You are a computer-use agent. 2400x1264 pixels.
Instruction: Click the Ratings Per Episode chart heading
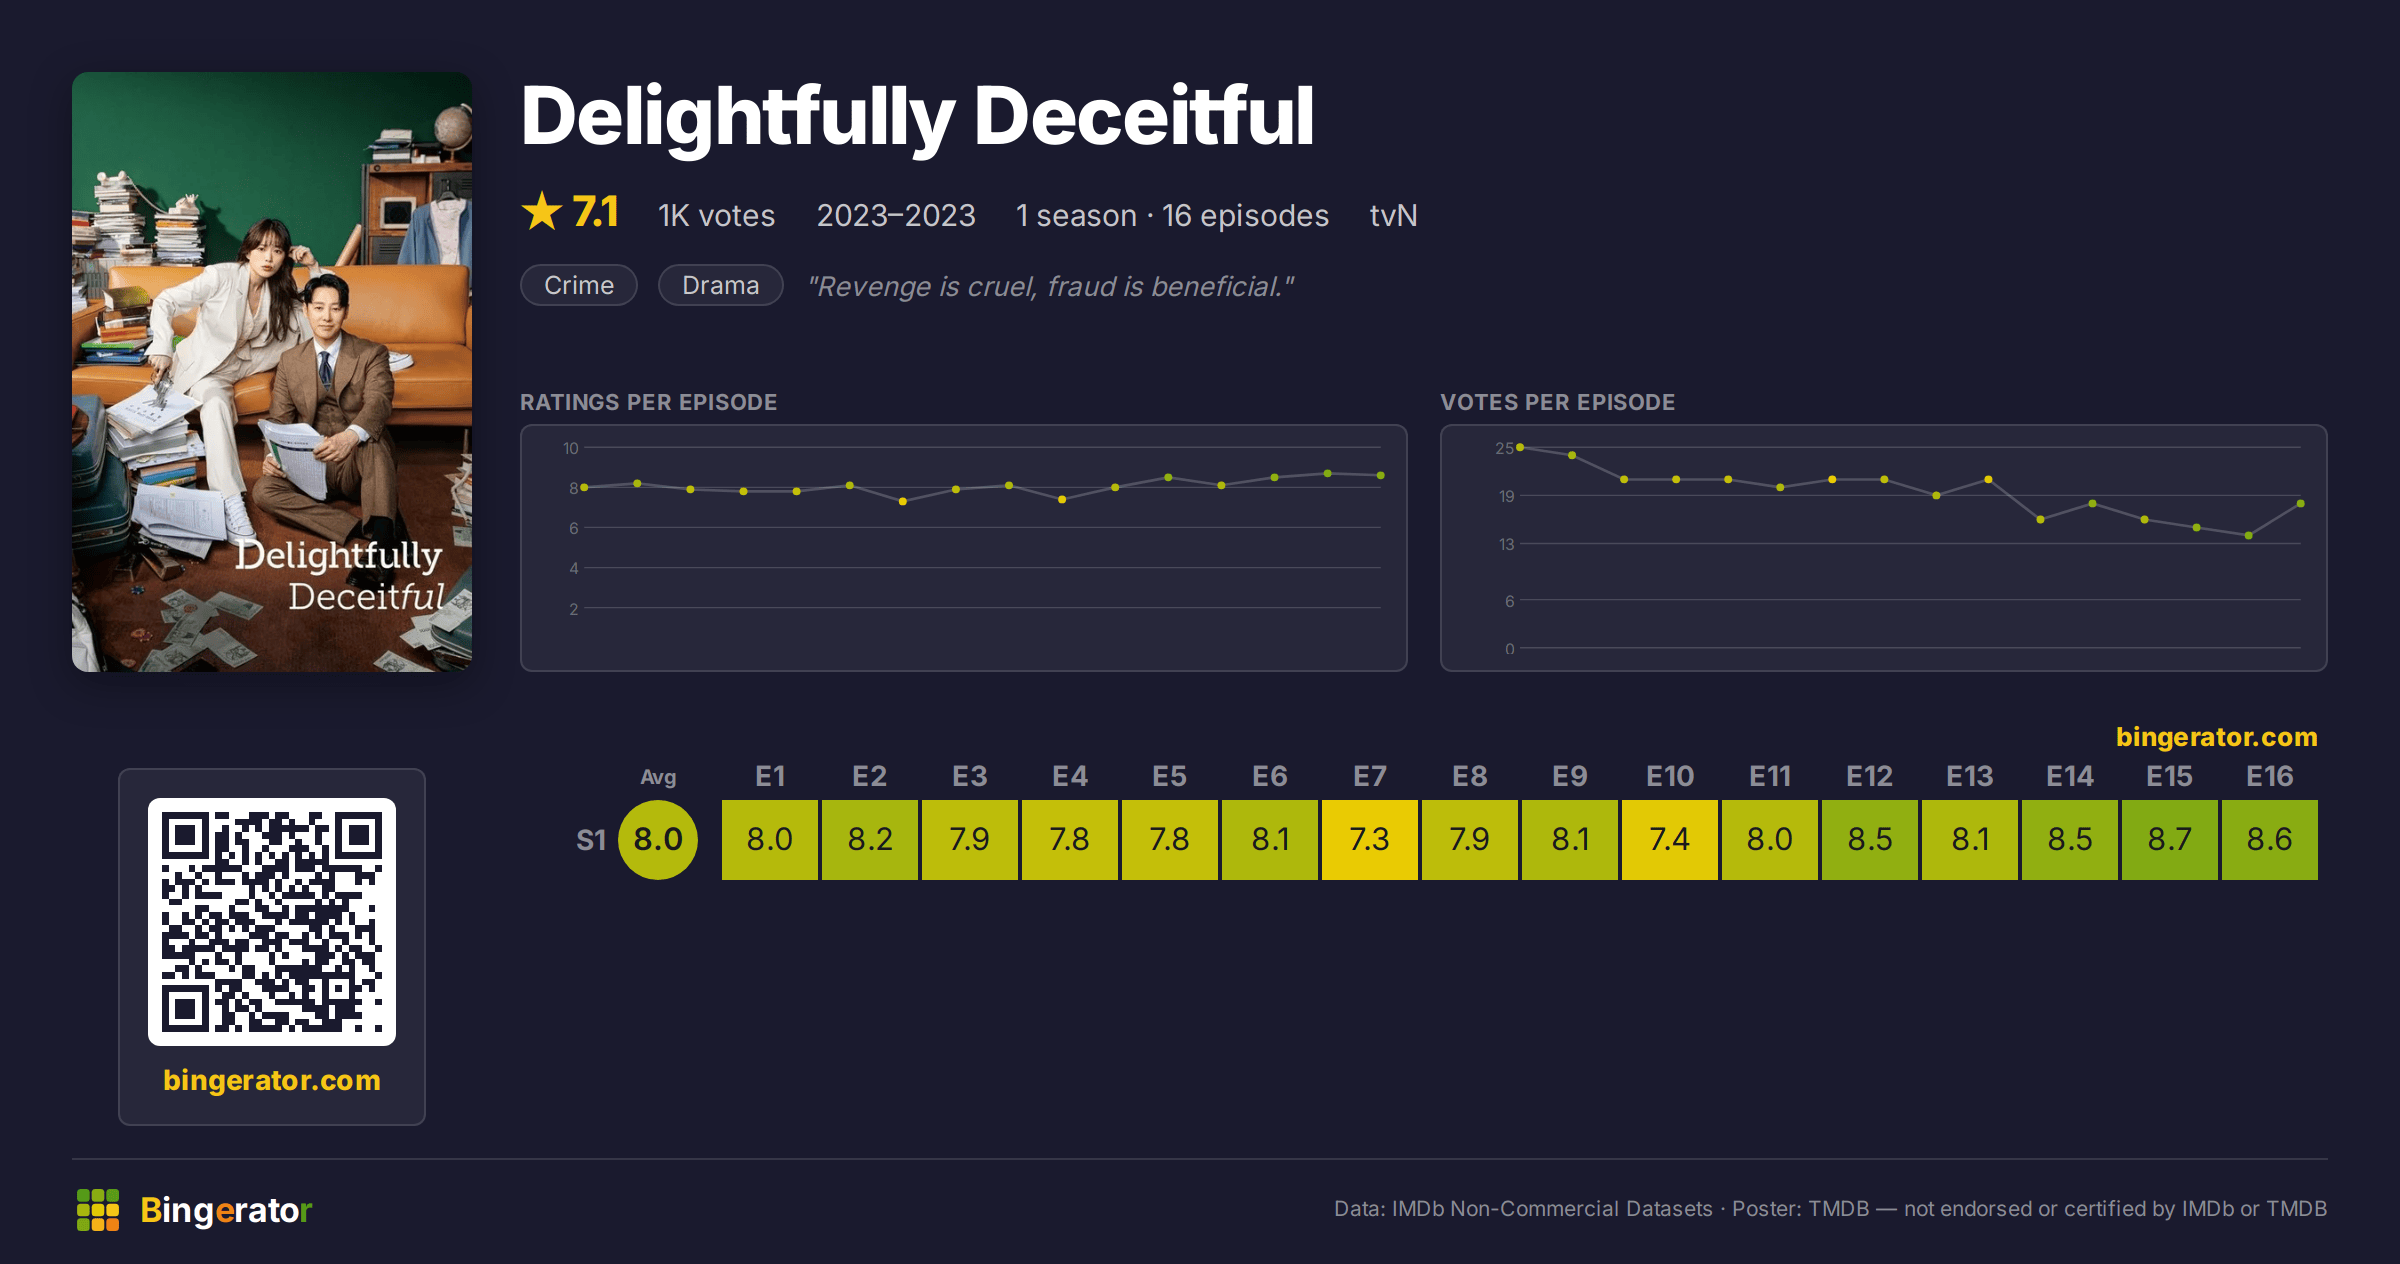tap(648, 402)
